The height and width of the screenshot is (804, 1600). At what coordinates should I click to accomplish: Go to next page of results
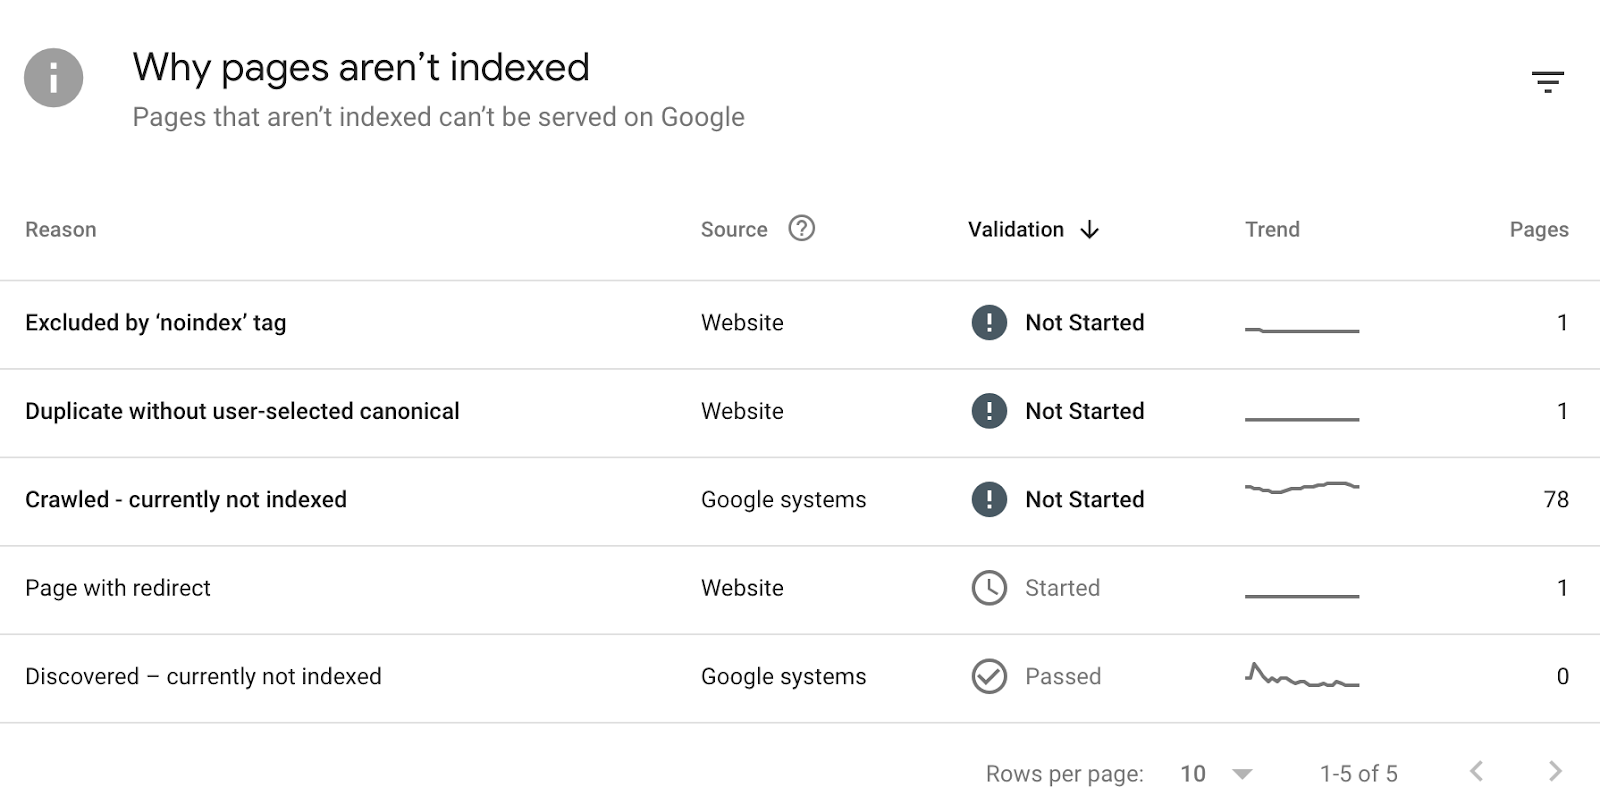1554,771
